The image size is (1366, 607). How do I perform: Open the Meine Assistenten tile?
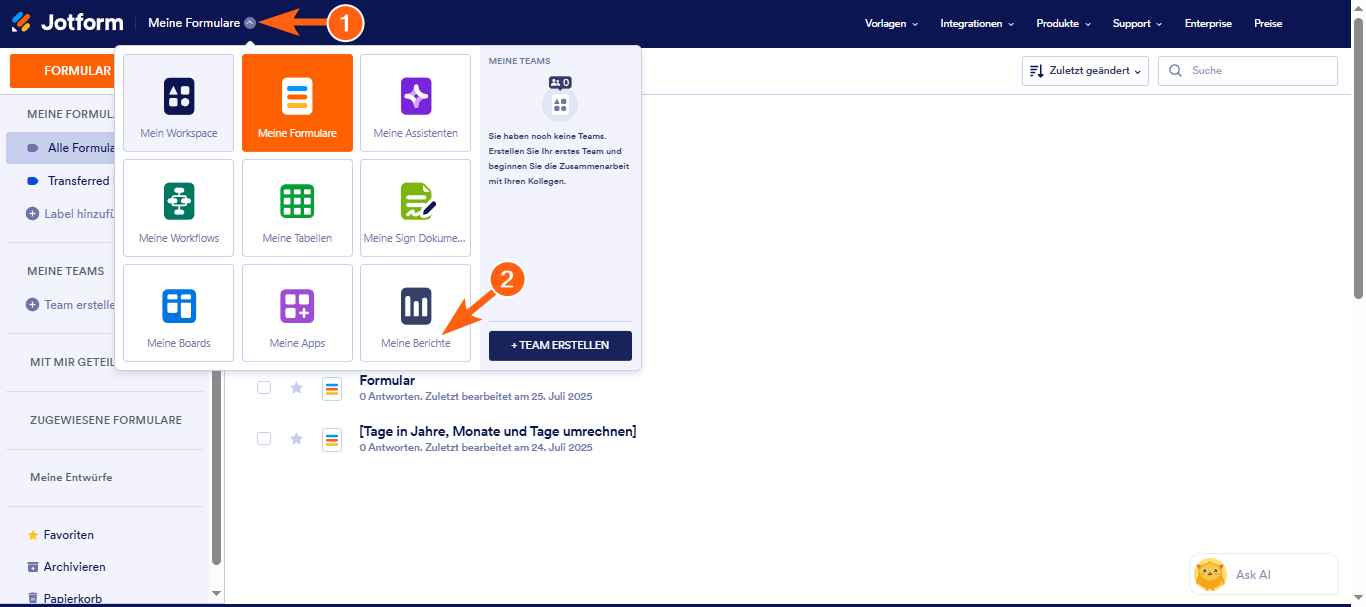415,103
